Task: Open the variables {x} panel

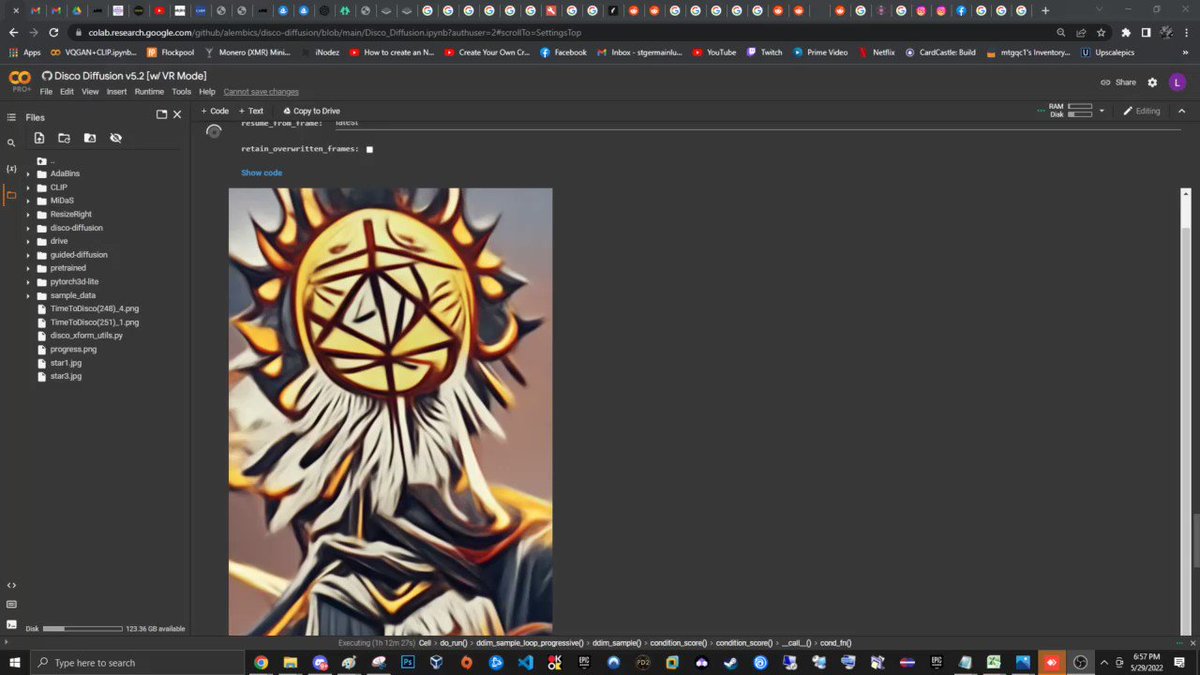Action: (11, 169)
